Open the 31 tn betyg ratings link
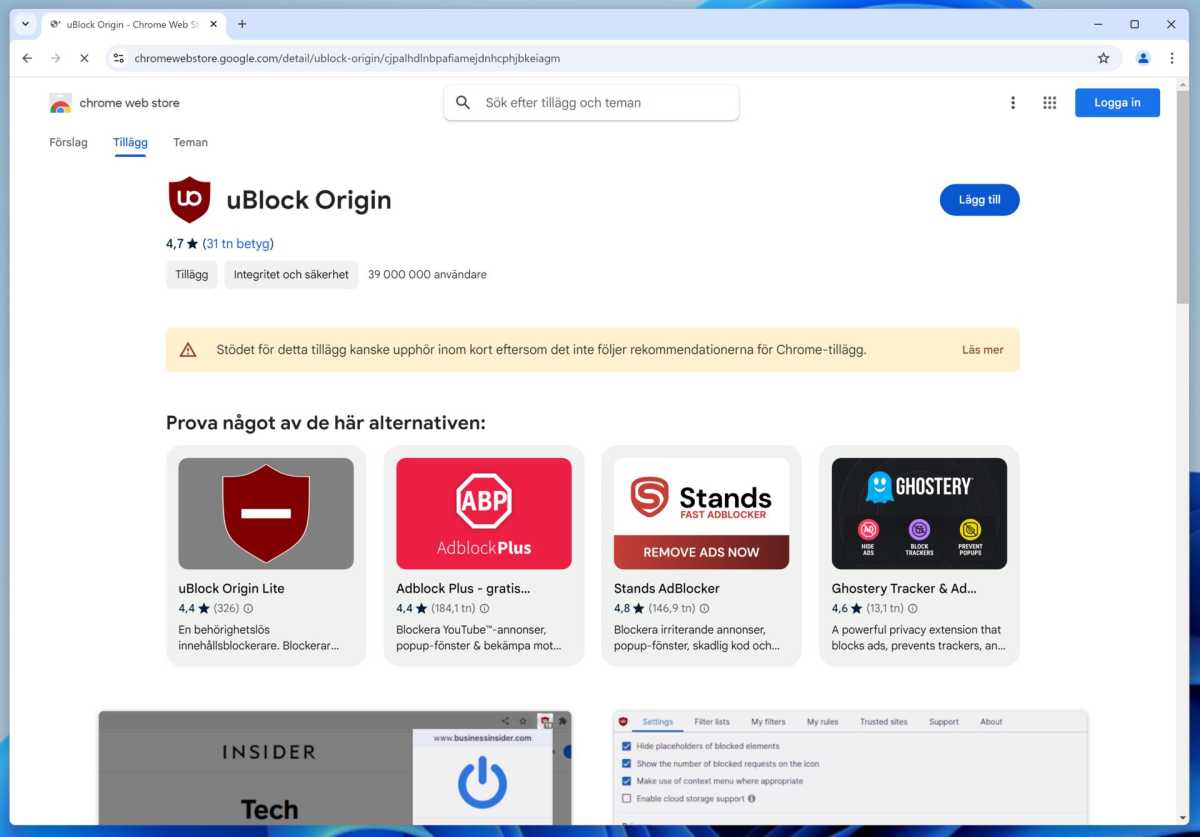1200x837 pixels. pyautogui.click(x=236, y=243)
